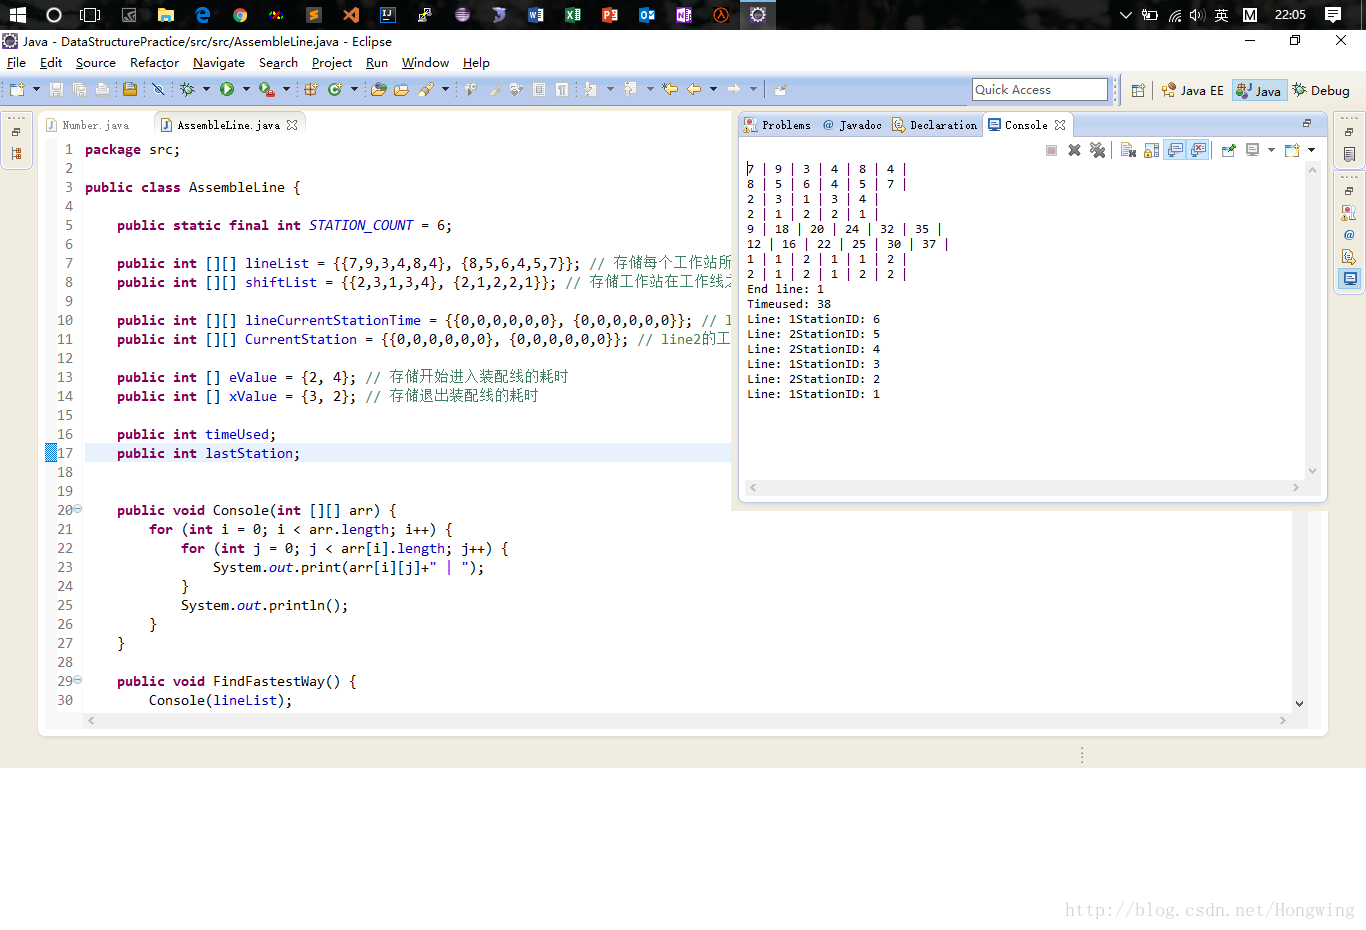
Task: Open the New file dropdown arrow
Action: click(x=36, y=89)
